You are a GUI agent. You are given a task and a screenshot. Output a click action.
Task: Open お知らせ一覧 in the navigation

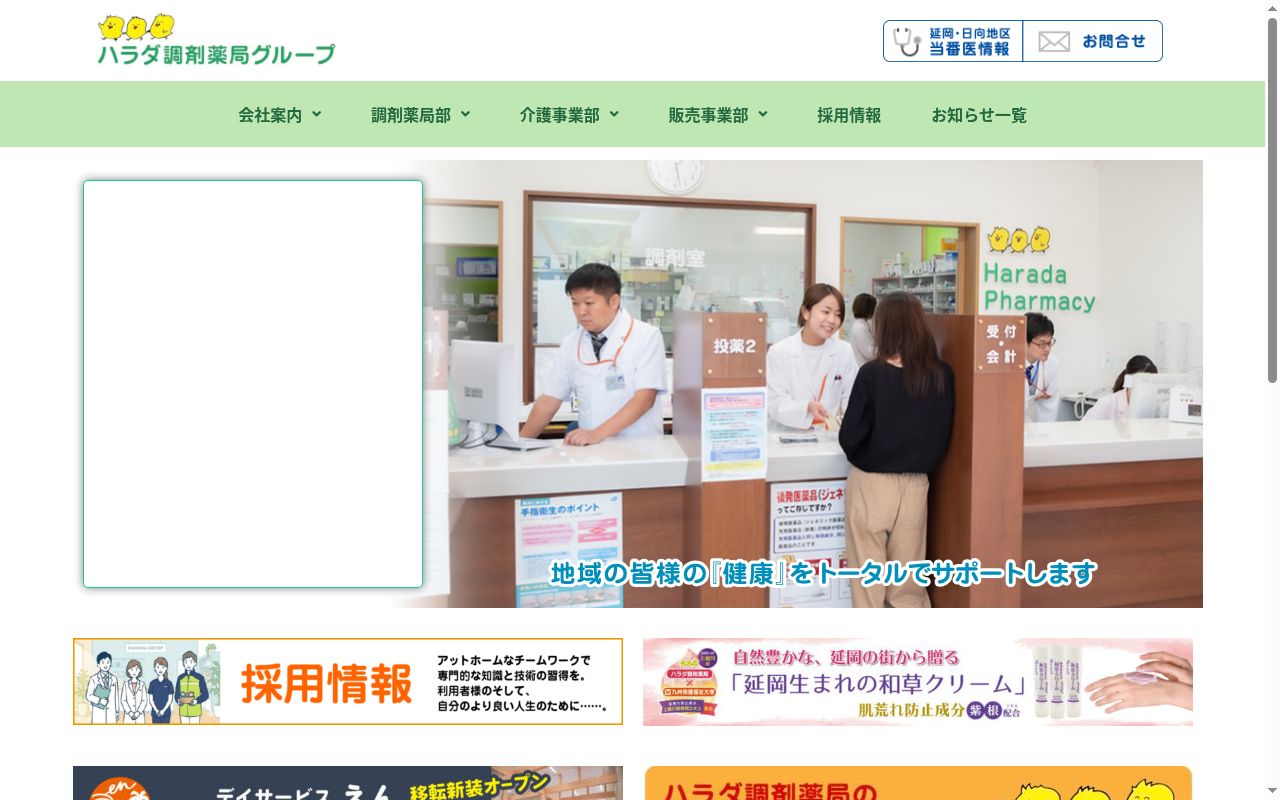[x=979, y=115]
